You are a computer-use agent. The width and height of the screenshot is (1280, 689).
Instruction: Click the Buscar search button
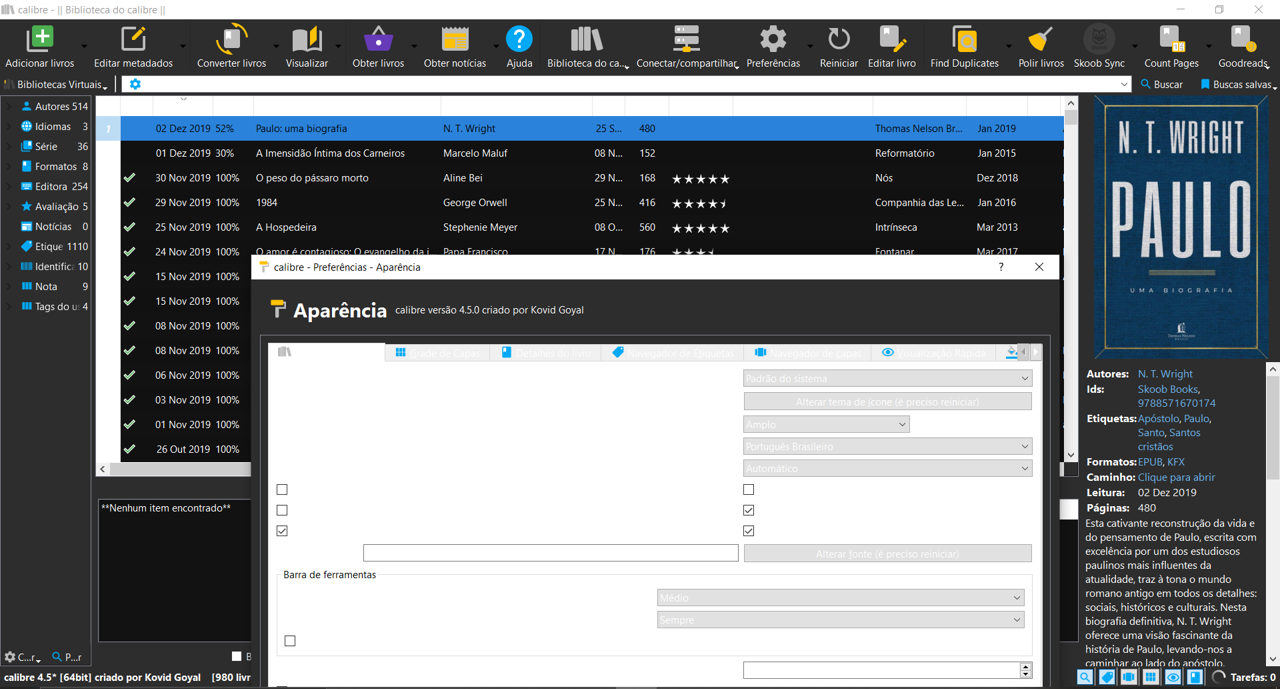[1161, 85]
